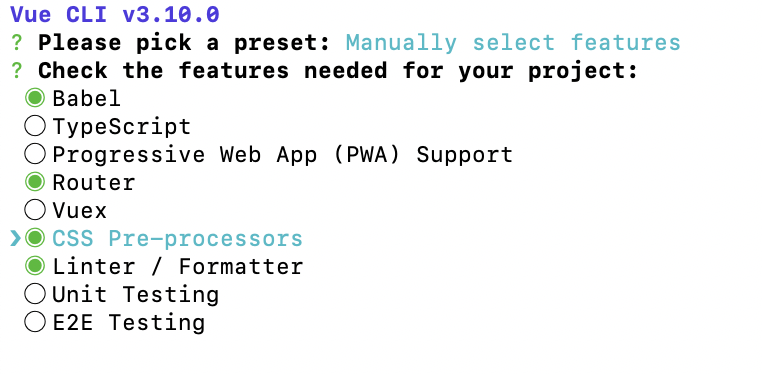This screenshot has width=762, height=374.
Task: Uncheck the Router feature circle
Action: tap(35, 182)
